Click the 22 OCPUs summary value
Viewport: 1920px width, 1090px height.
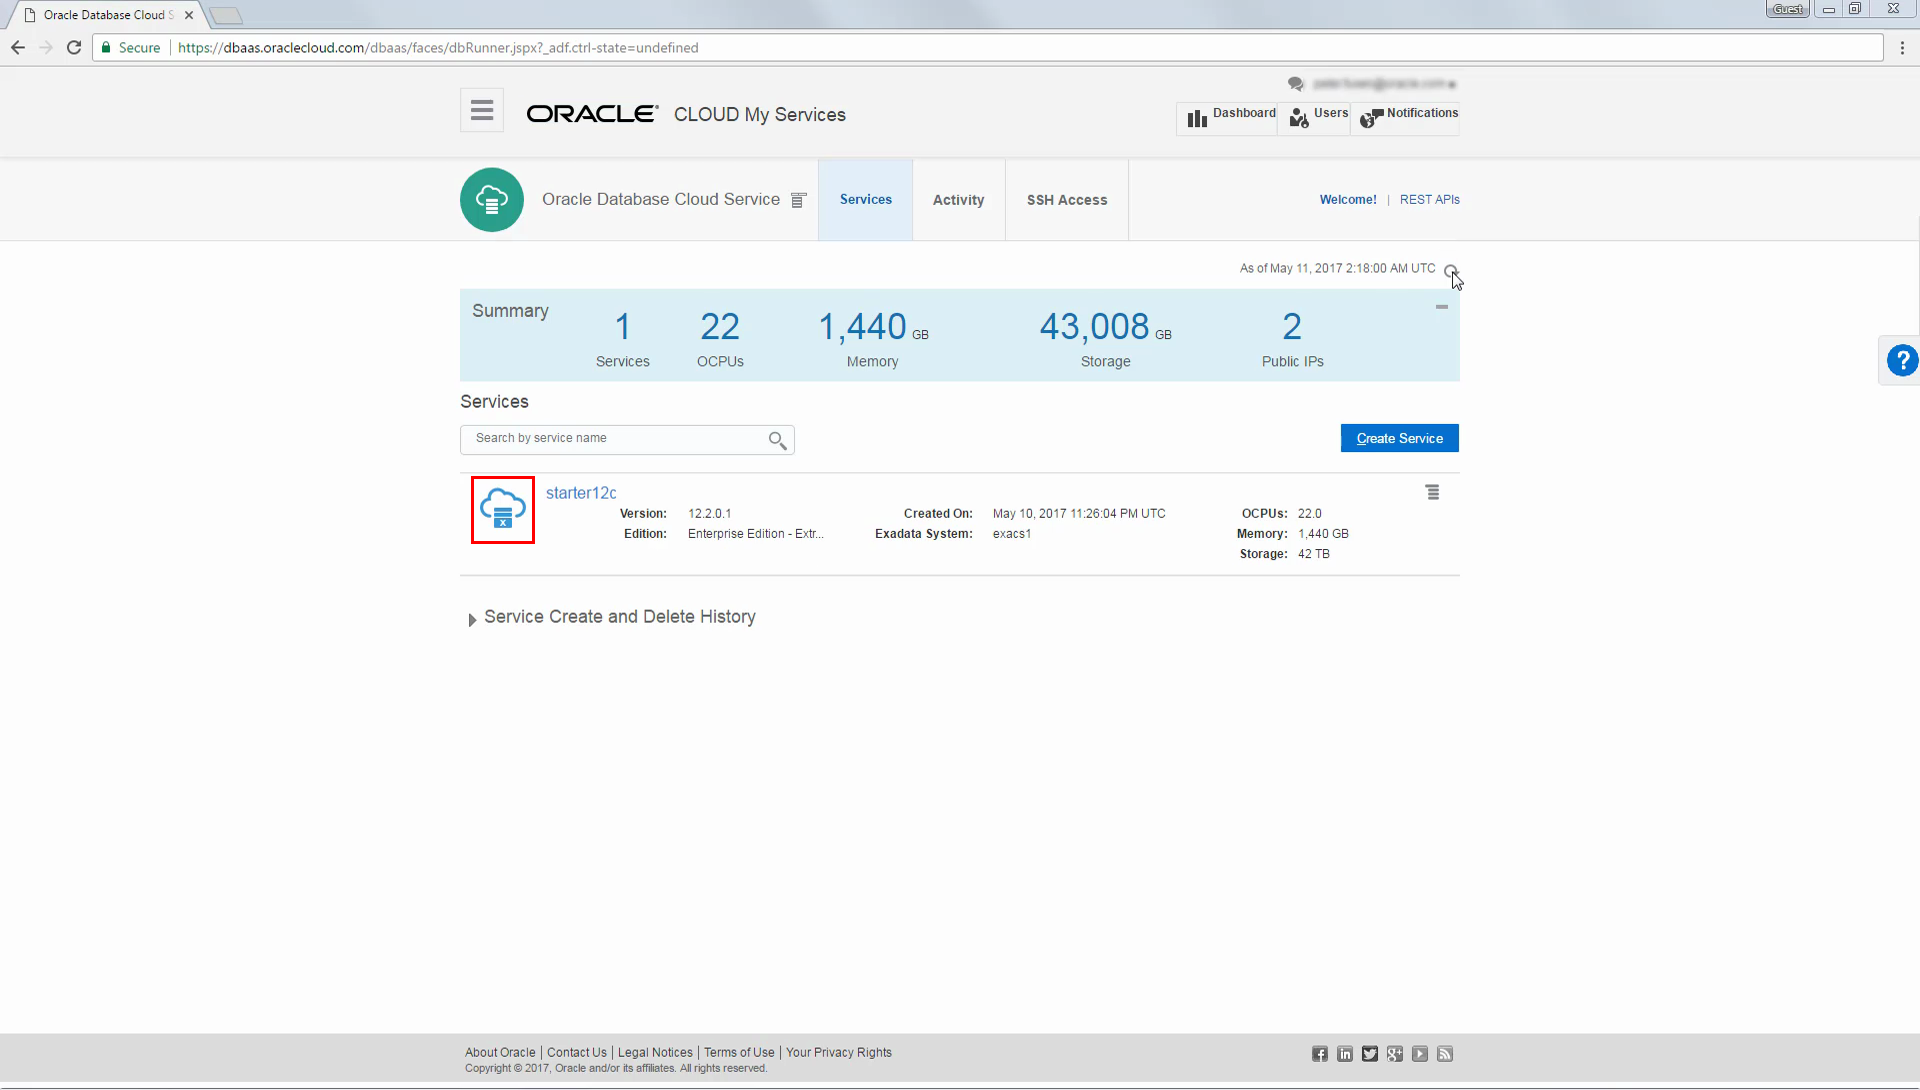pos(720,327)
